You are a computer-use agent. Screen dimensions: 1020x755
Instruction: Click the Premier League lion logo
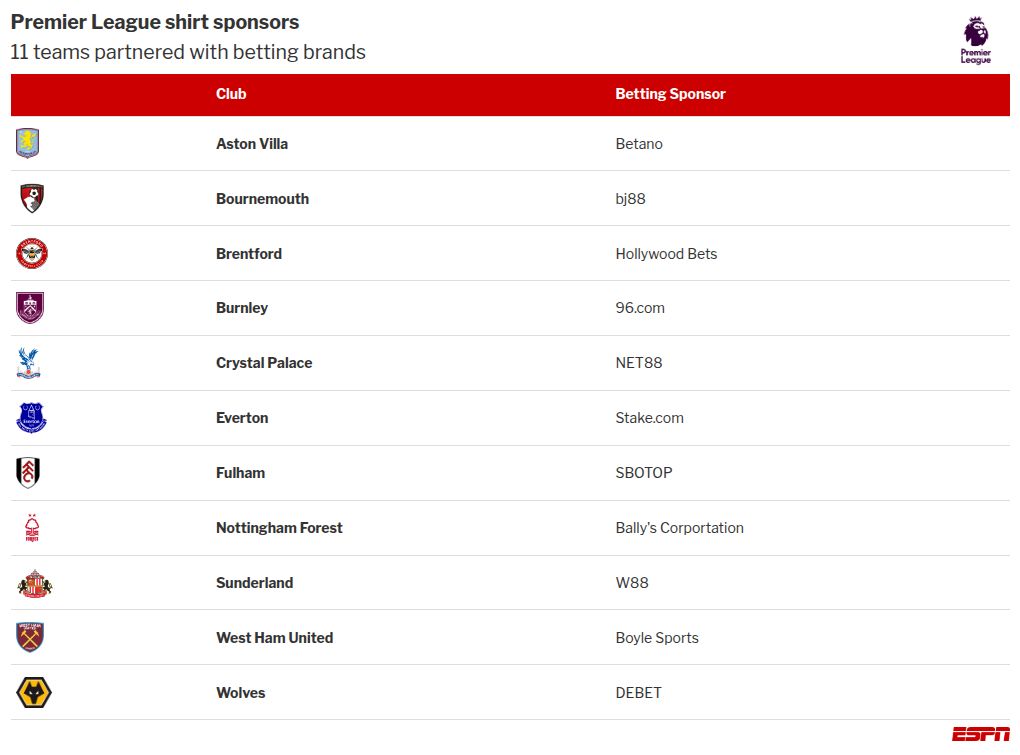[975, 40]
